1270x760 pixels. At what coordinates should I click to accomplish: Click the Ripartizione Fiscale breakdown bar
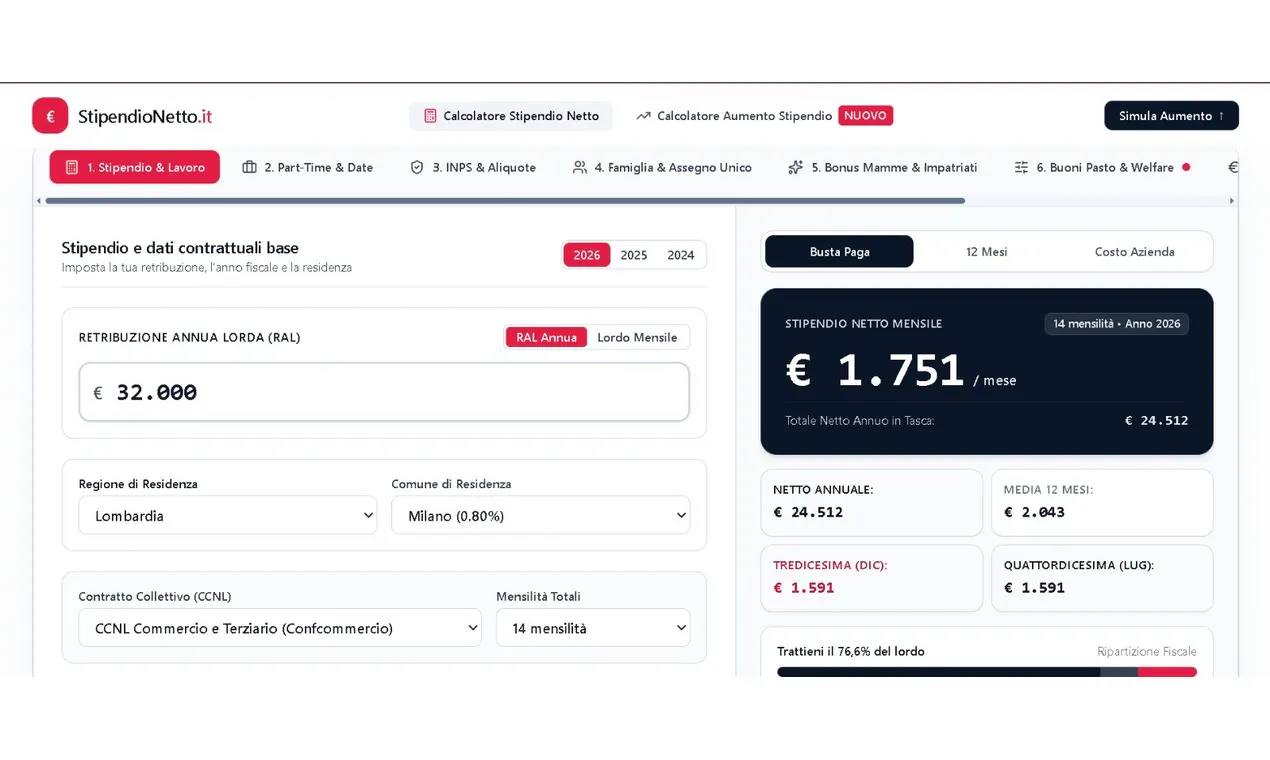(x=987, y=672)
